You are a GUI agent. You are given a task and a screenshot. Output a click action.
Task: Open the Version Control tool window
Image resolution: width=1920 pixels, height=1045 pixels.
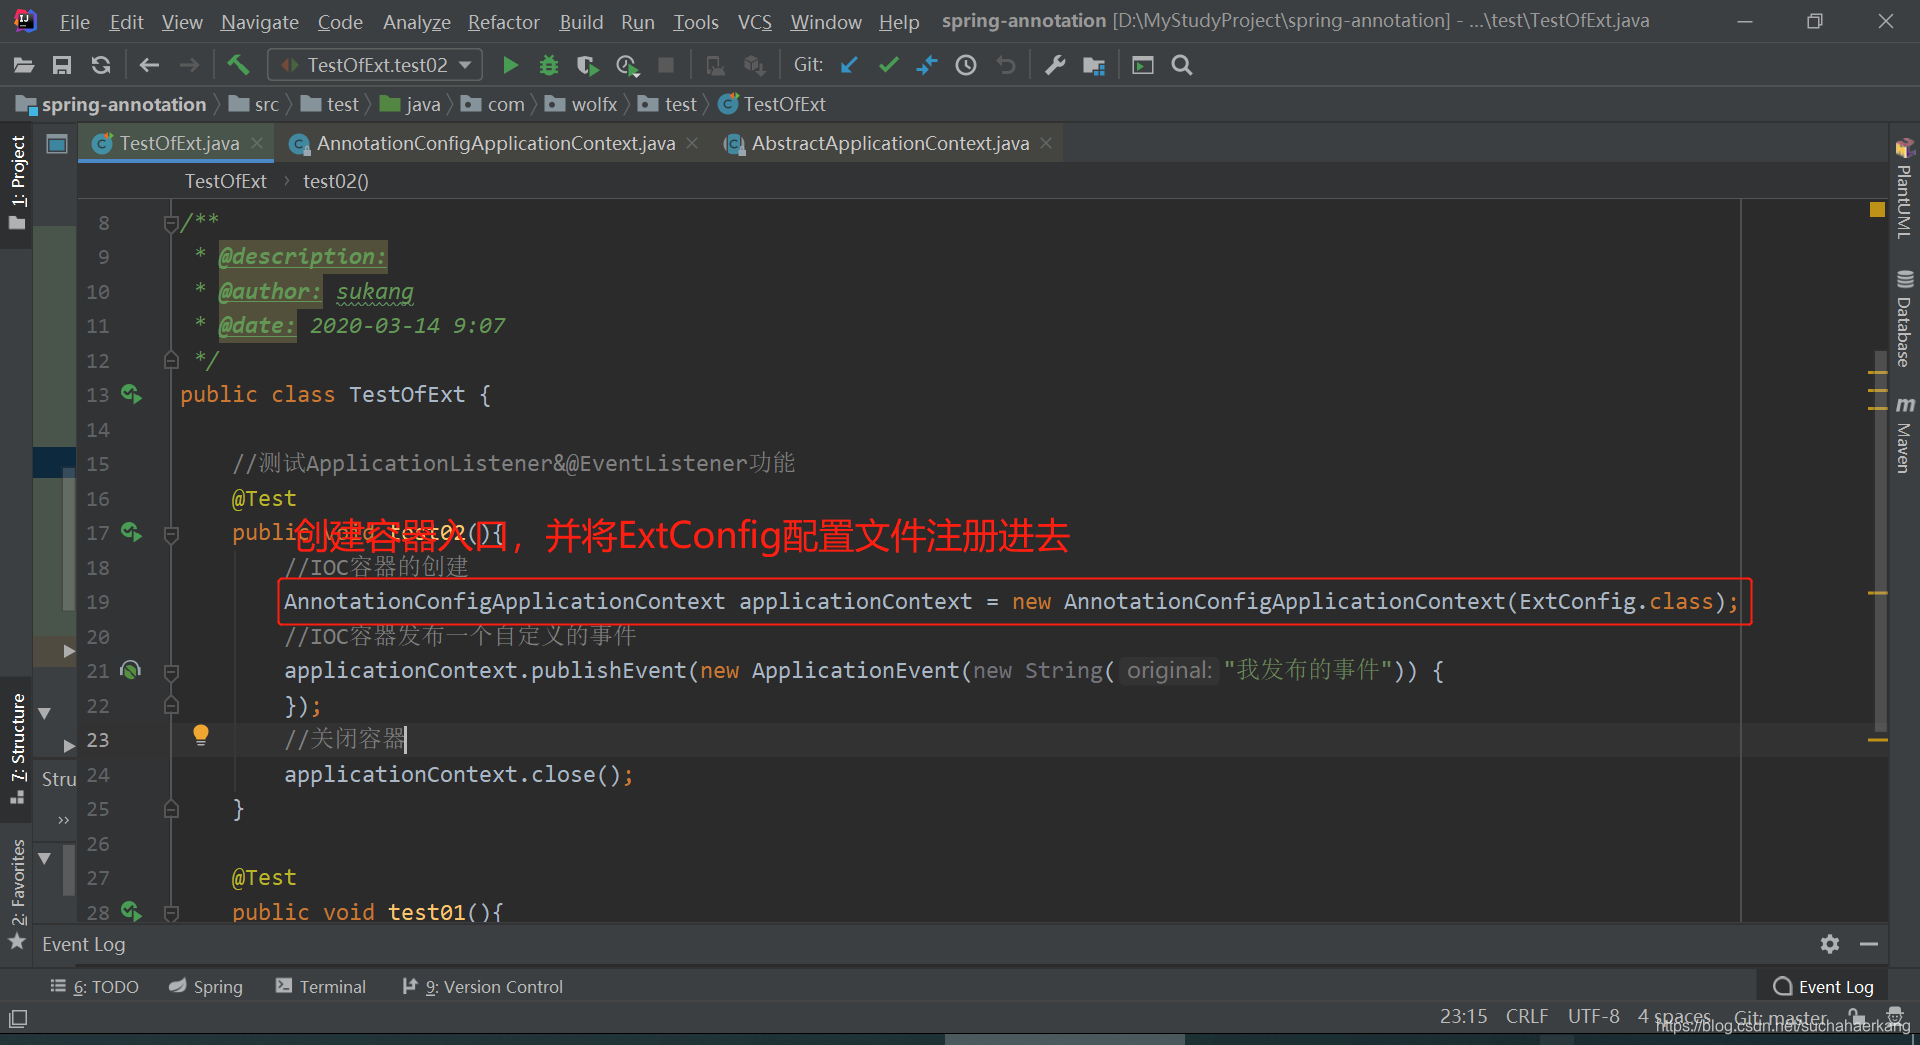(x=483, y=987)
